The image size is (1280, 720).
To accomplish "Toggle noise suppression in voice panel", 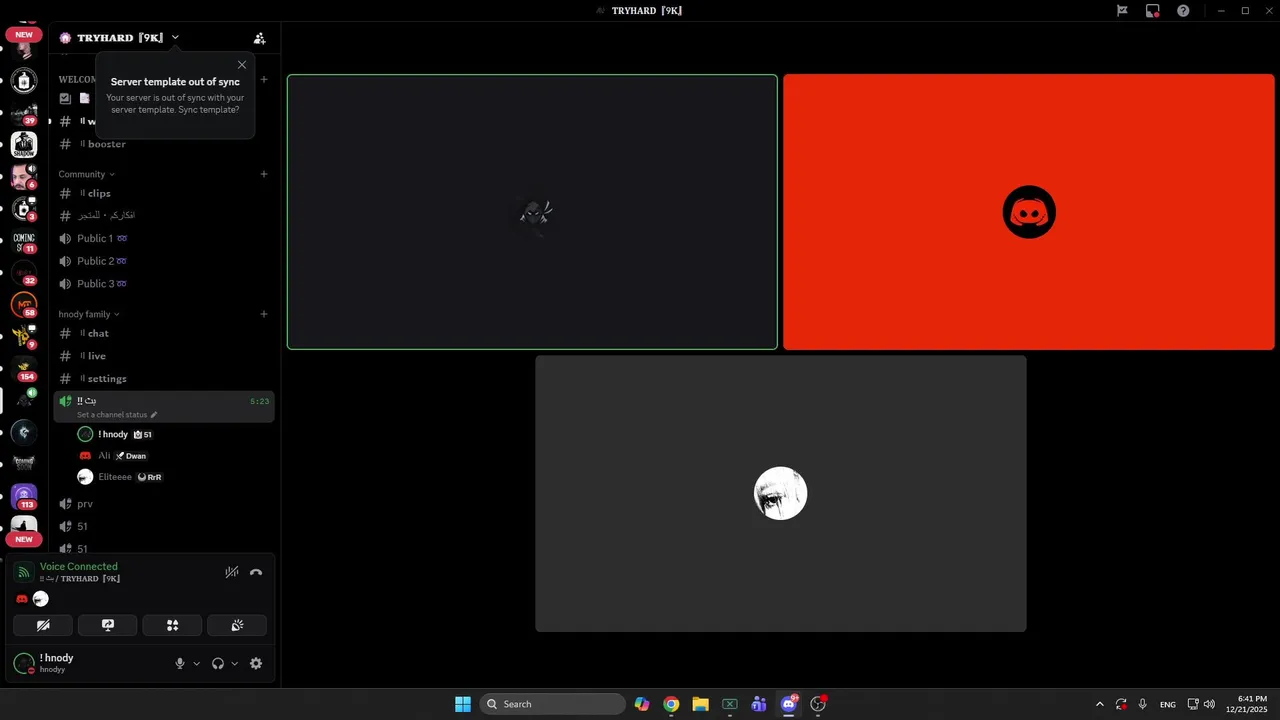I will (232, 572).
